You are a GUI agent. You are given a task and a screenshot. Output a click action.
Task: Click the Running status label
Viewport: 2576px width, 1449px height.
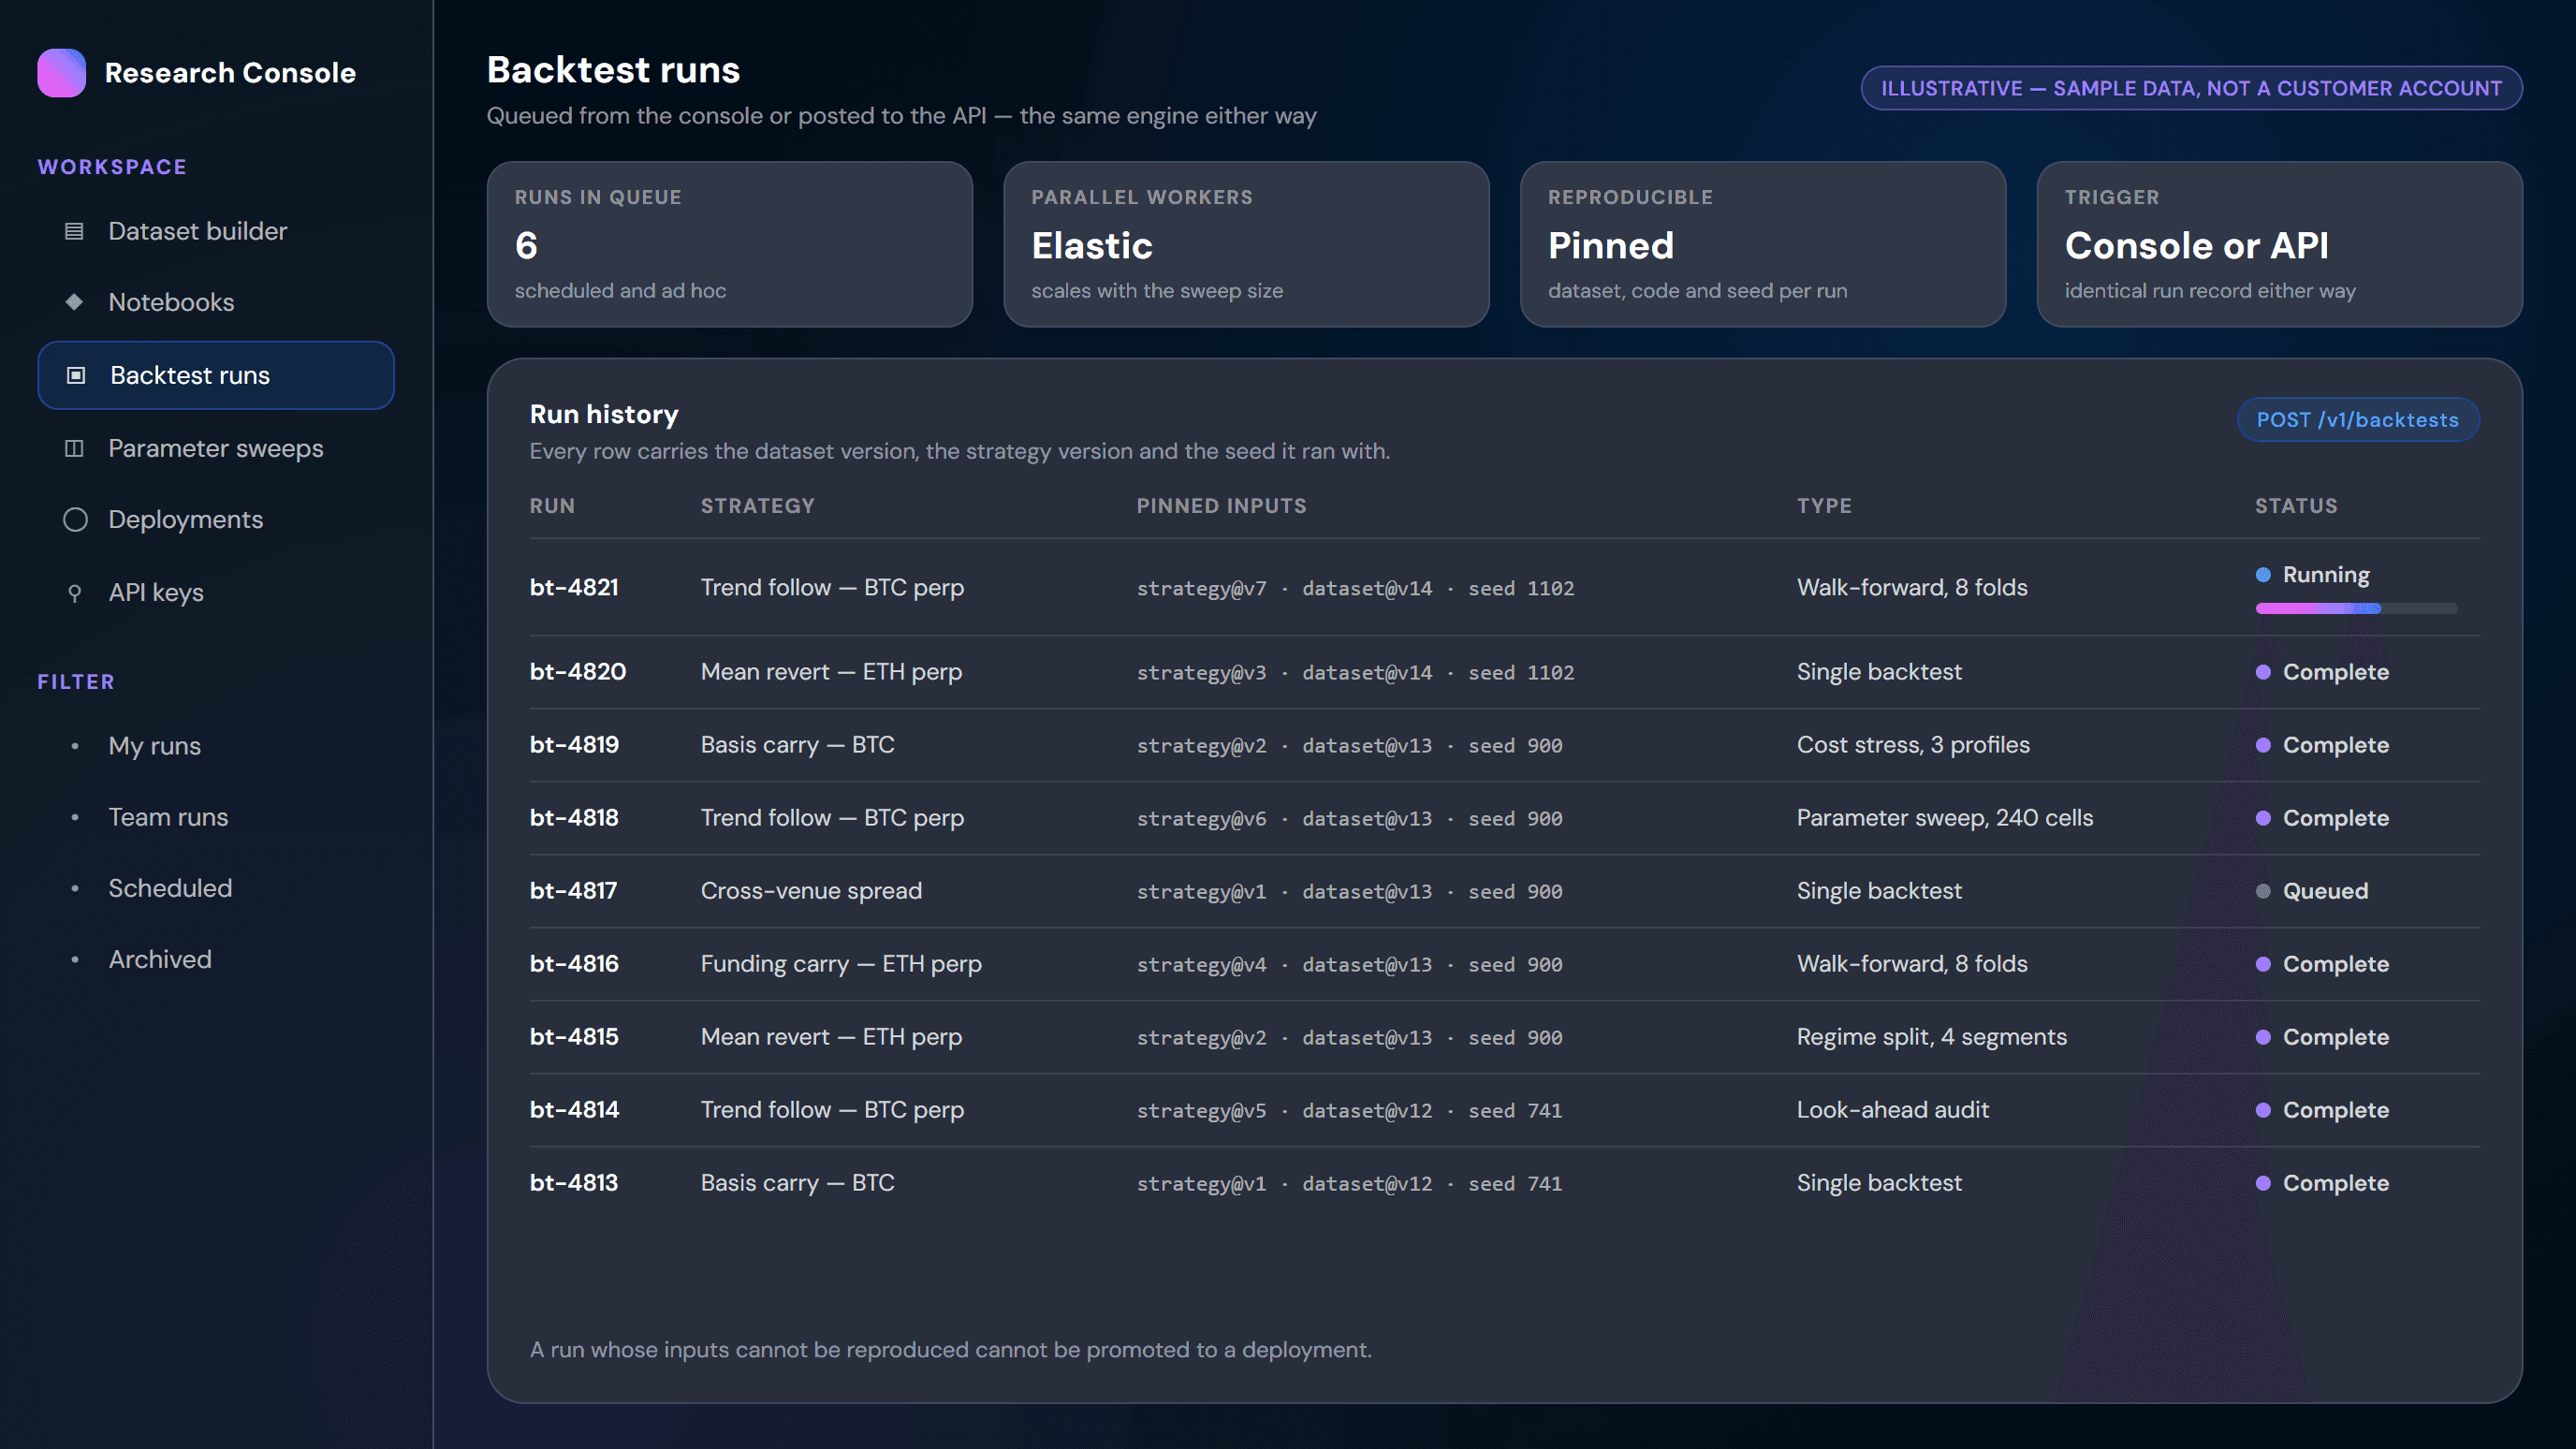pos(2326,575)
